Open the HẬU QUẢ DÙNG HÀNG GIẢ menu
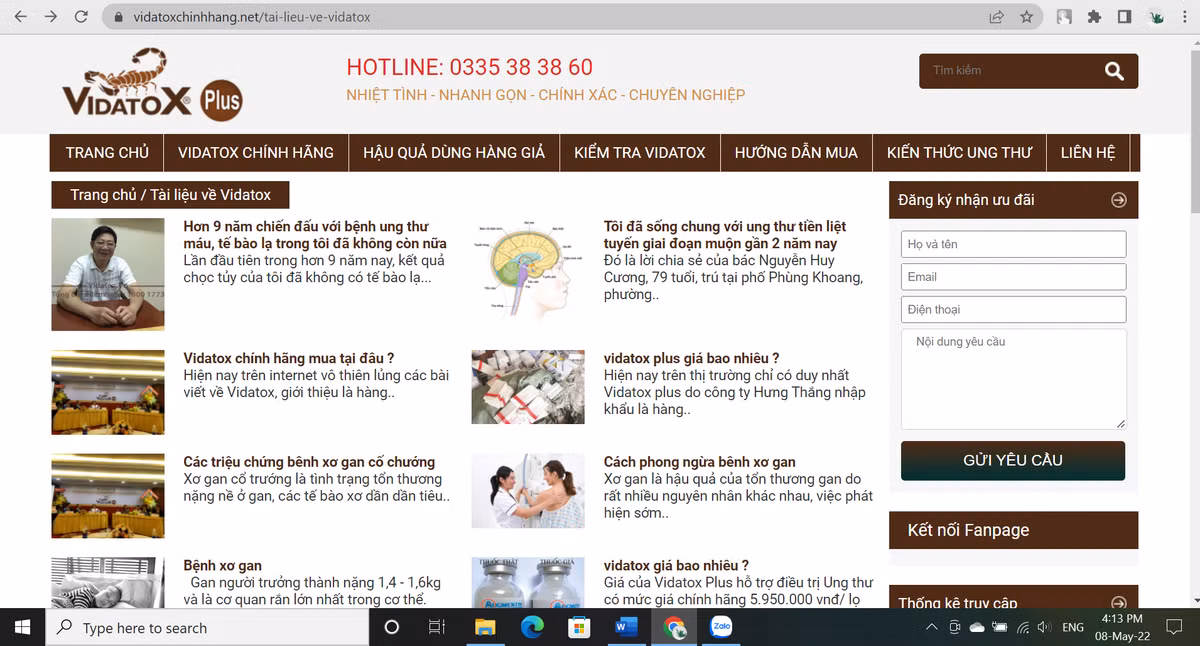Image resolution: width=1200 pixels, height=646 pixels. (x=454, y=152)
